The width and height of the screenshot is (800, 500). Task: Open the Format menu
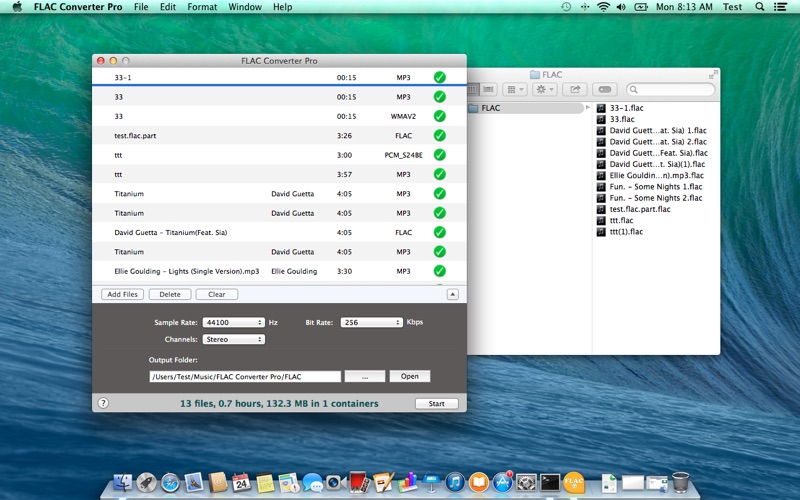pyautogui.click(x=202, y=7)
